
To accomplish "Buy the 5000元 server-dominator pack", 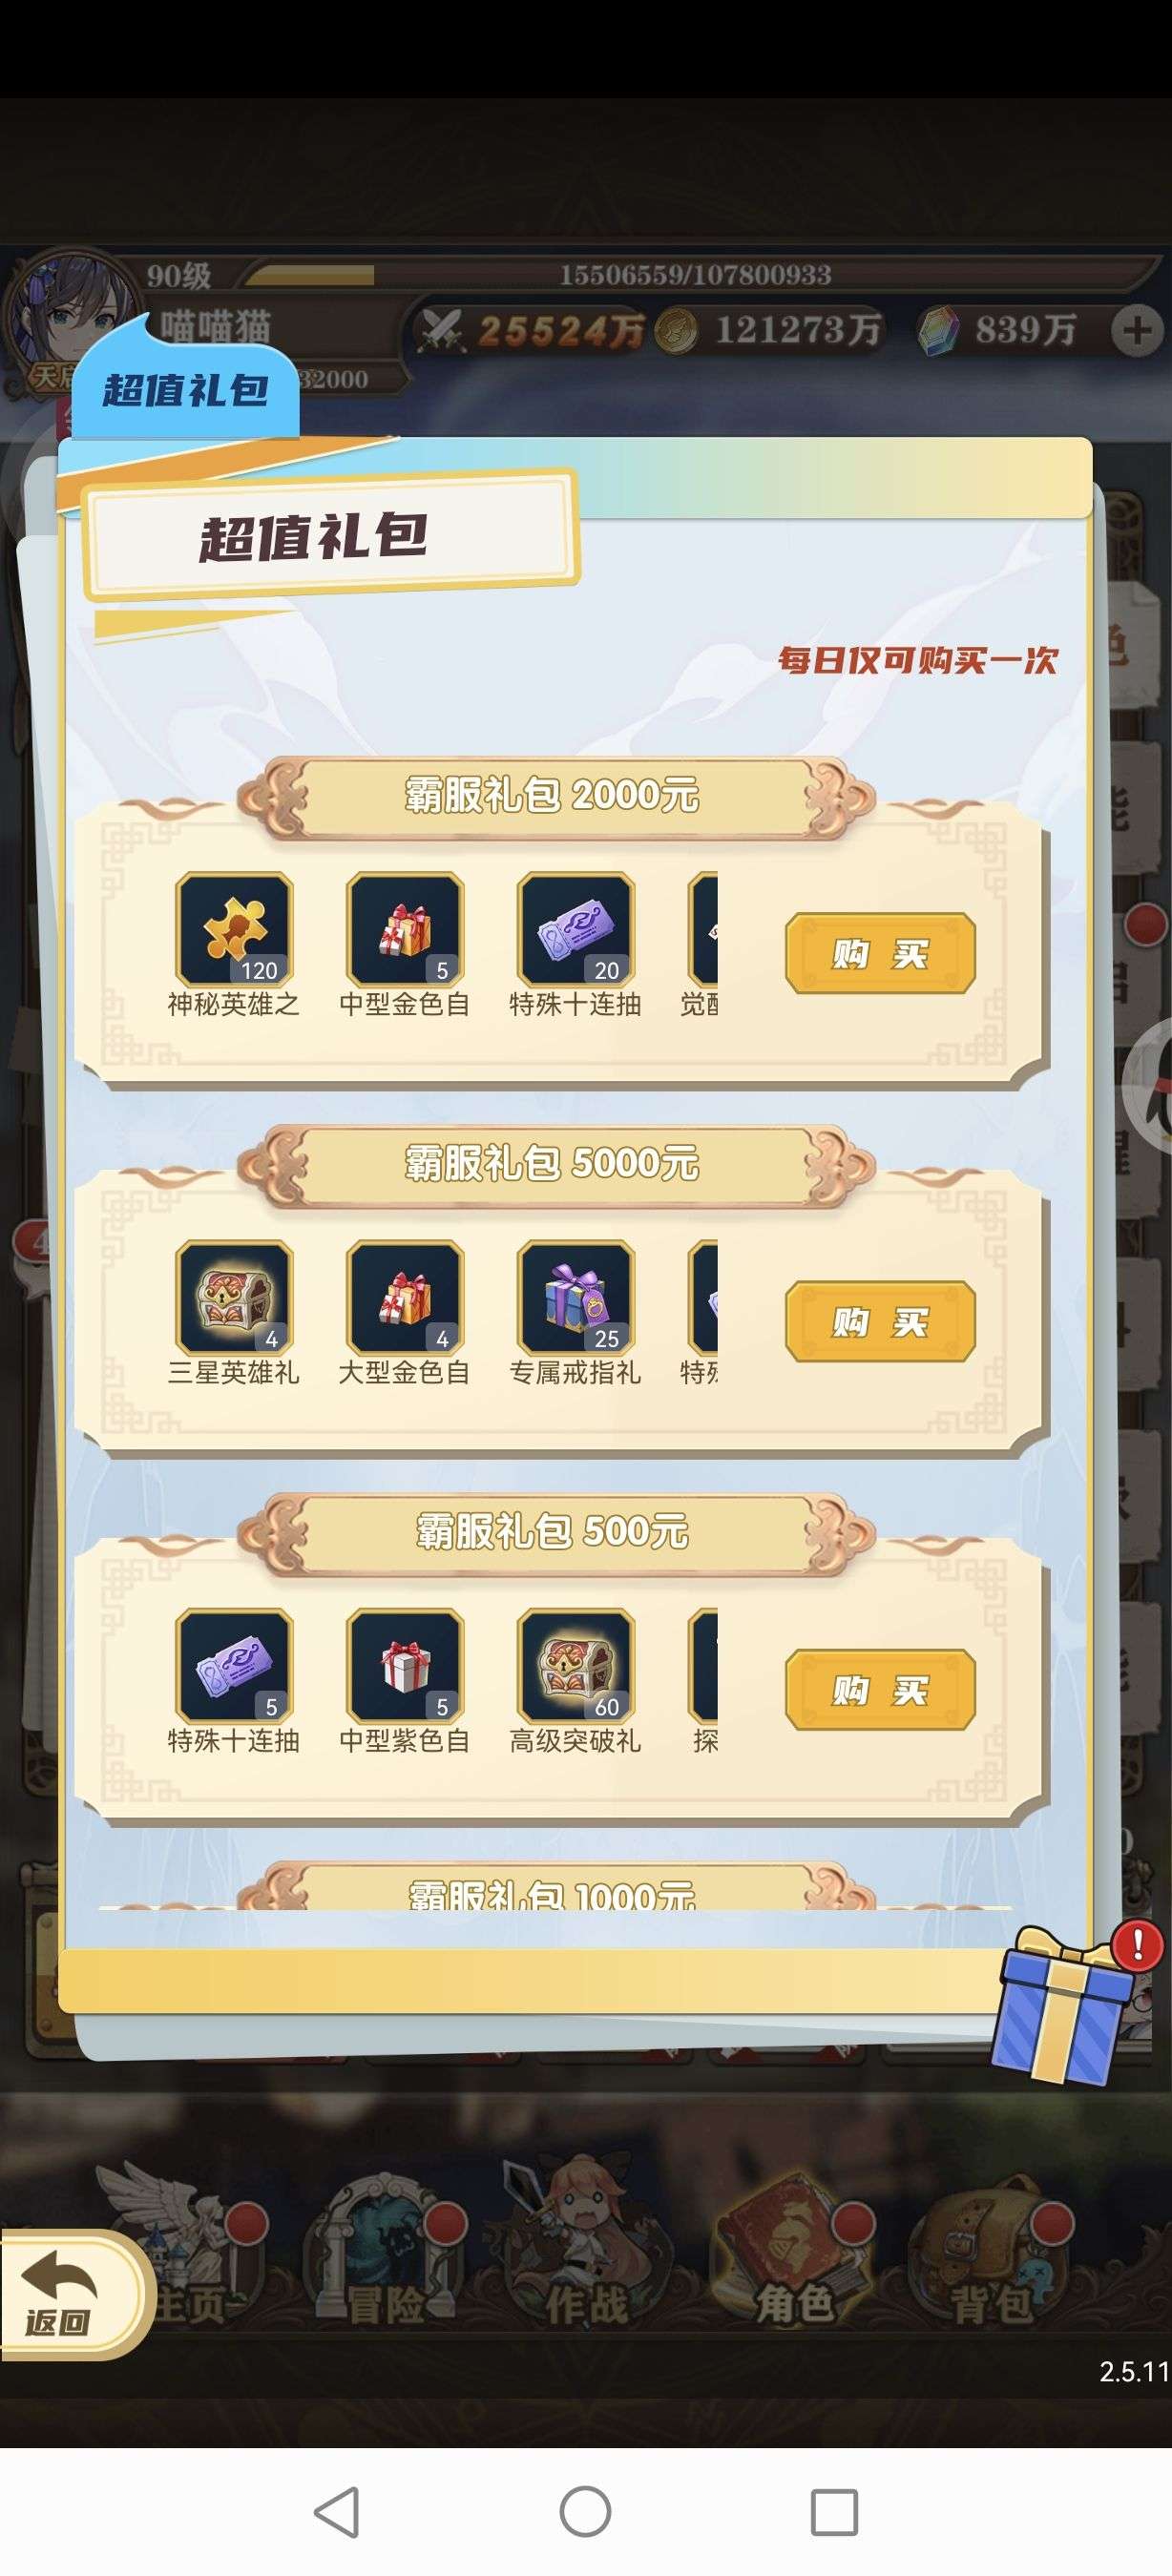I will (880, 1321).
